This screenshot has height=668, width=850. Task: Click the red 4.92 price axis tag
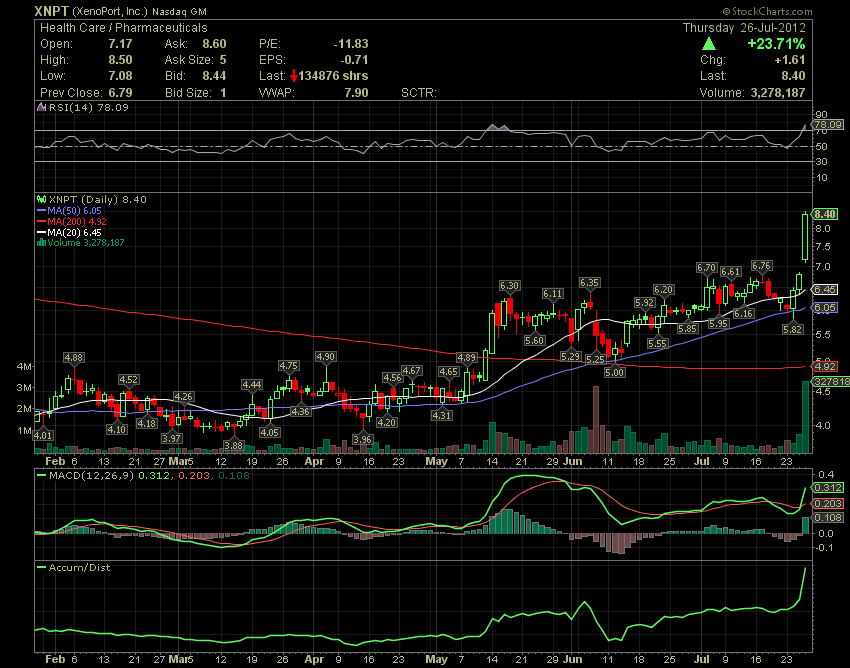825,367
